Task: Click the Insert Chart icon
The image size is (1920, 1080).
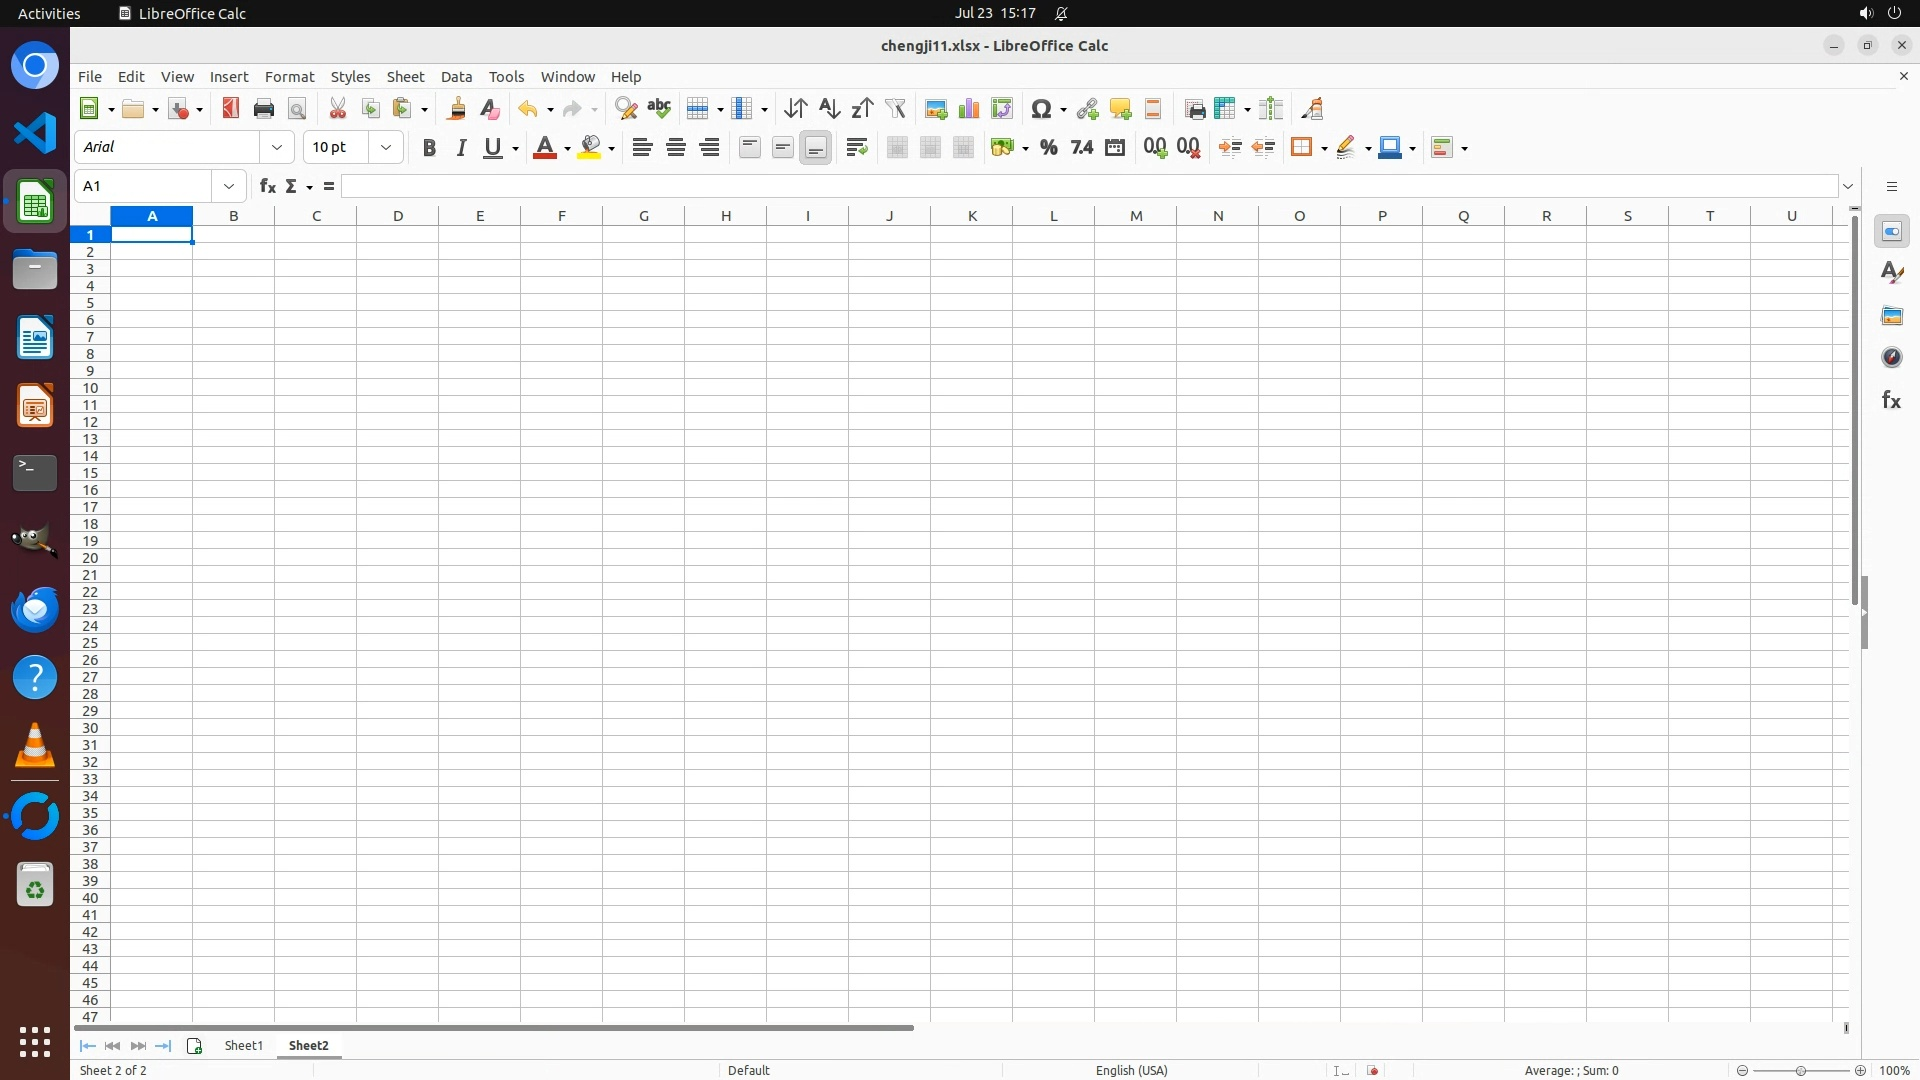Action: 968,109
